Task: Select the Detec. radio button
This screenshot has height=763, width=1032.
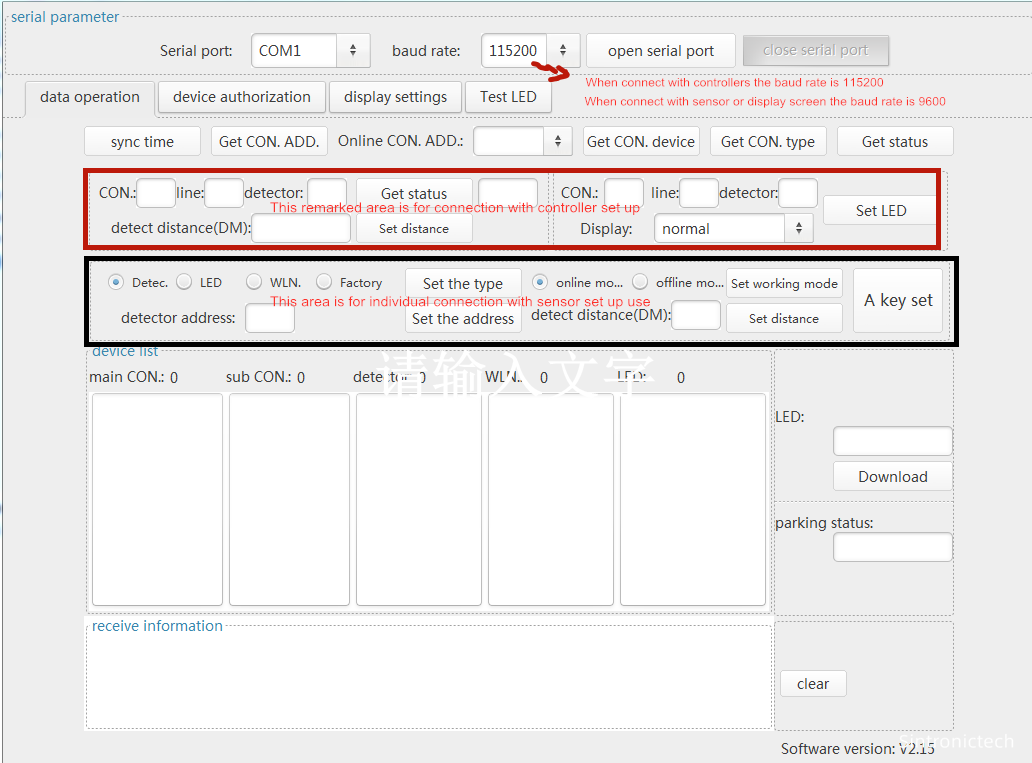Action: click(116, 283)
